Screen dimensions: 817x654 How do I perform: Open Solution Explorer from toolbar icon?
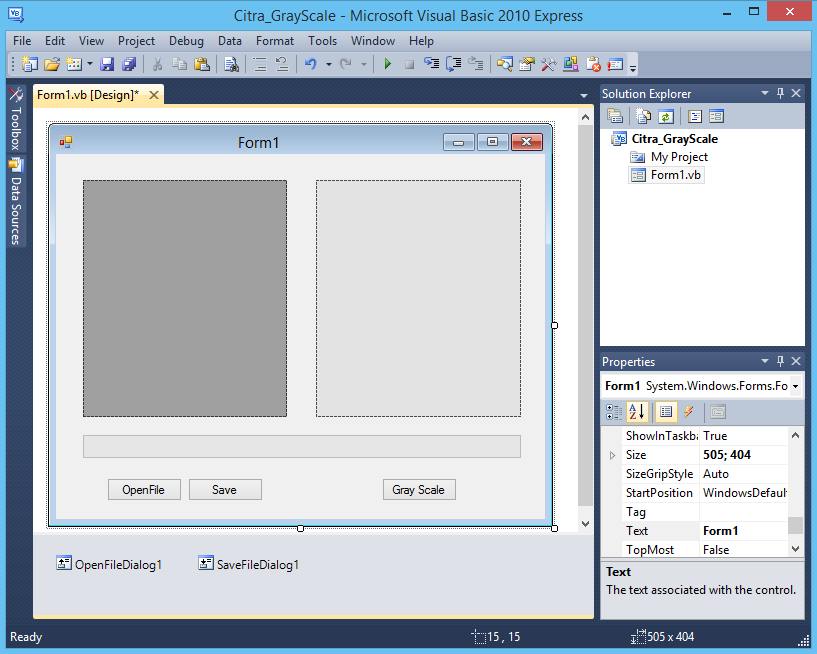pyautogui.click(x=504, y=64)
